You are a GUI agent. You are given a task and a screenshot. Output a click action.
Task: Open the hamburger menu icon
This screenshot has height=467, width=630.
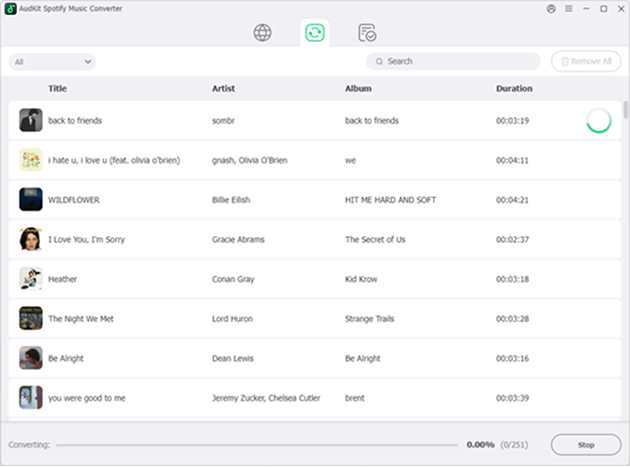569,8
